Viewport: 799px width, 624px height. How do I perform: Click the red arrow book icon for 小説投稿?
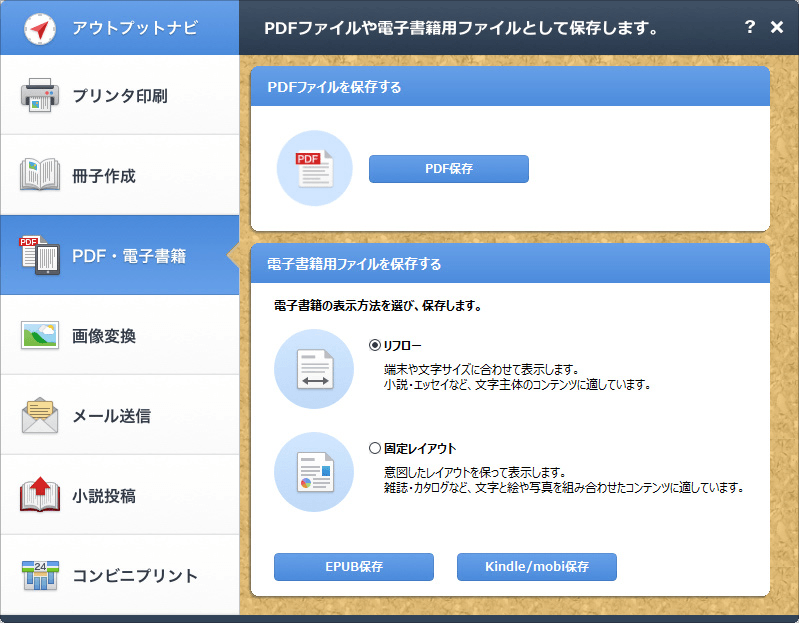[40, 495]
